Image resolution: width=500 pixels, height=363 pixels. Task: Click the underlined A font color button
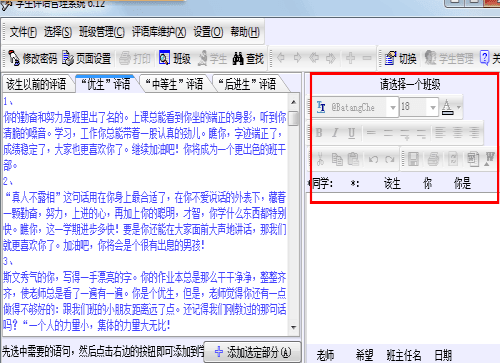click(447, 107)
